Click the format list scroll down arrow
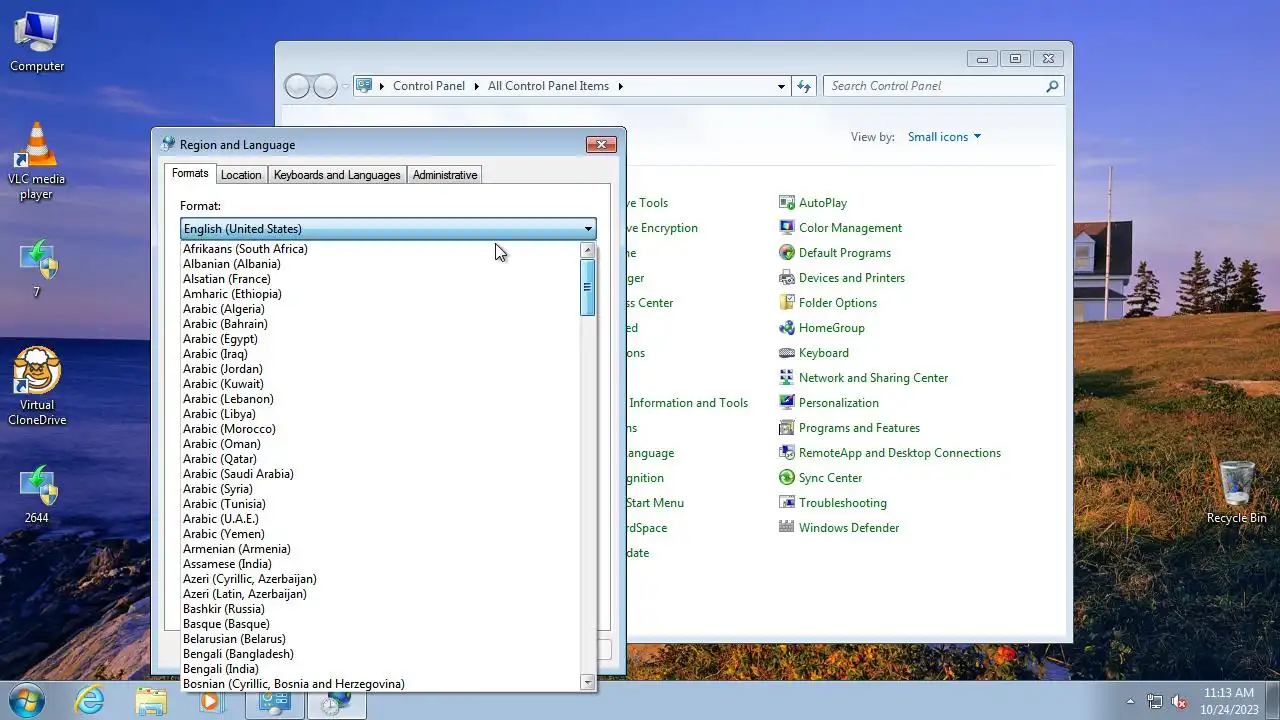 [x=588, y=682]
